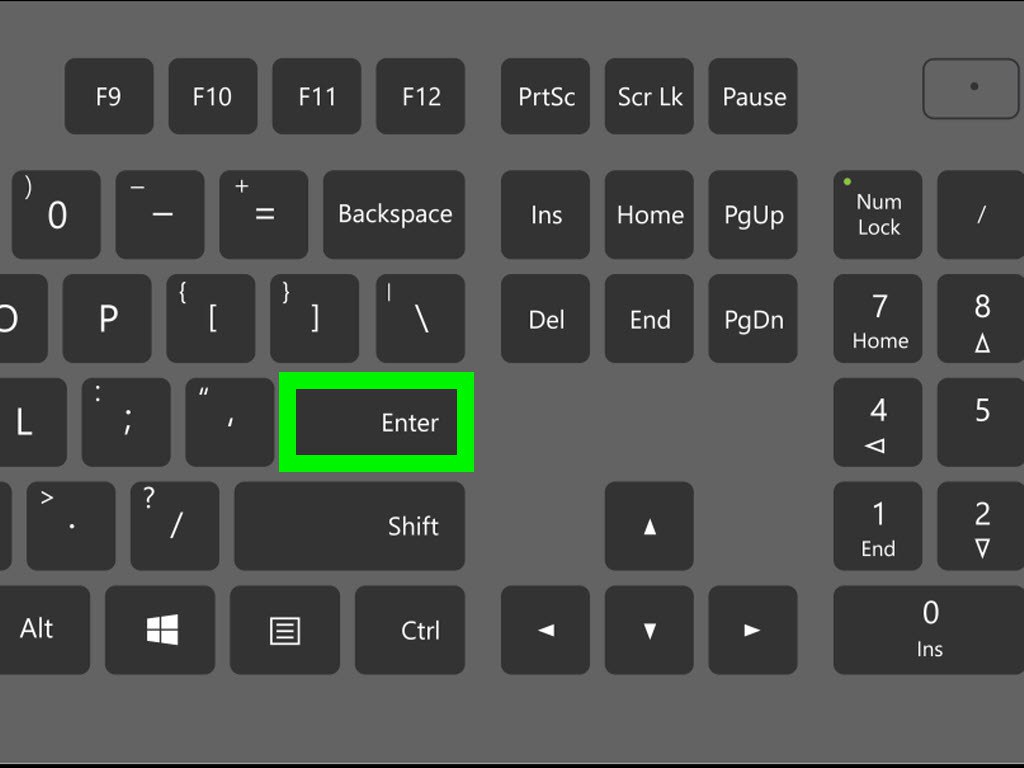Click the down arrow key

(649, 630)
